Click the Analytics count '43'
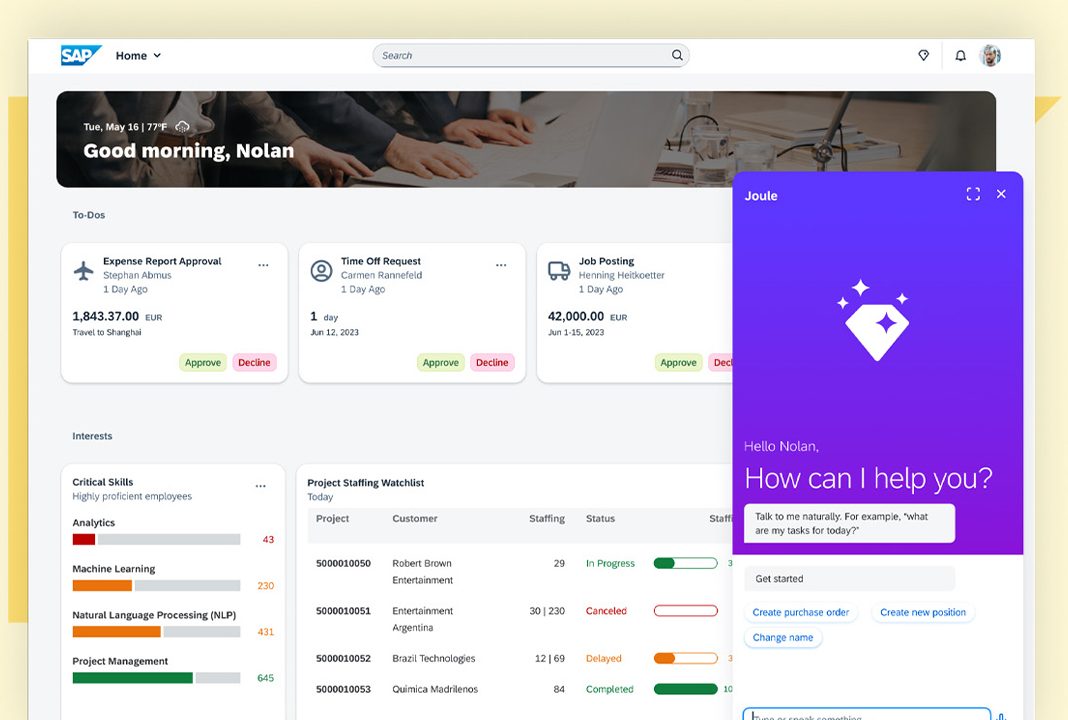 (268, 539)
